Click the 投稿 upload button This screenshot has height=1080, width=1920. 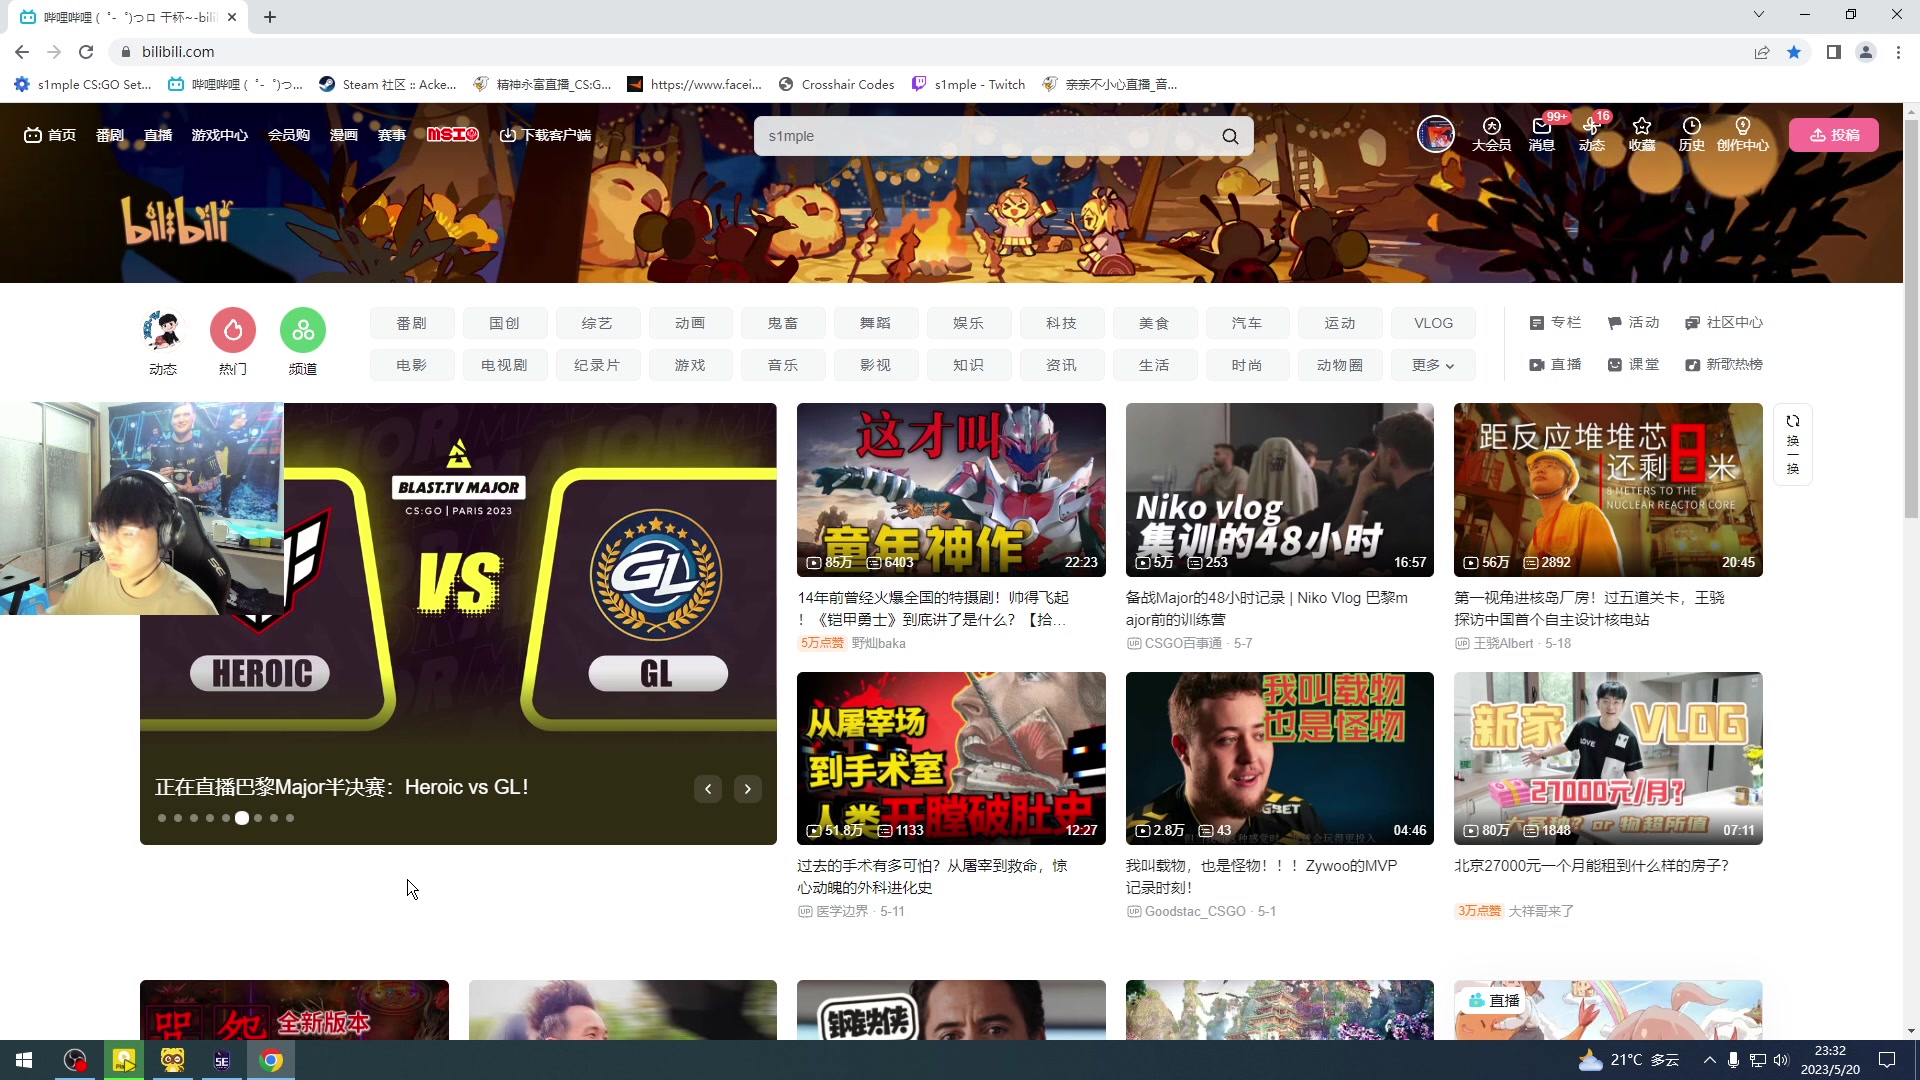tap(1834, 135)
